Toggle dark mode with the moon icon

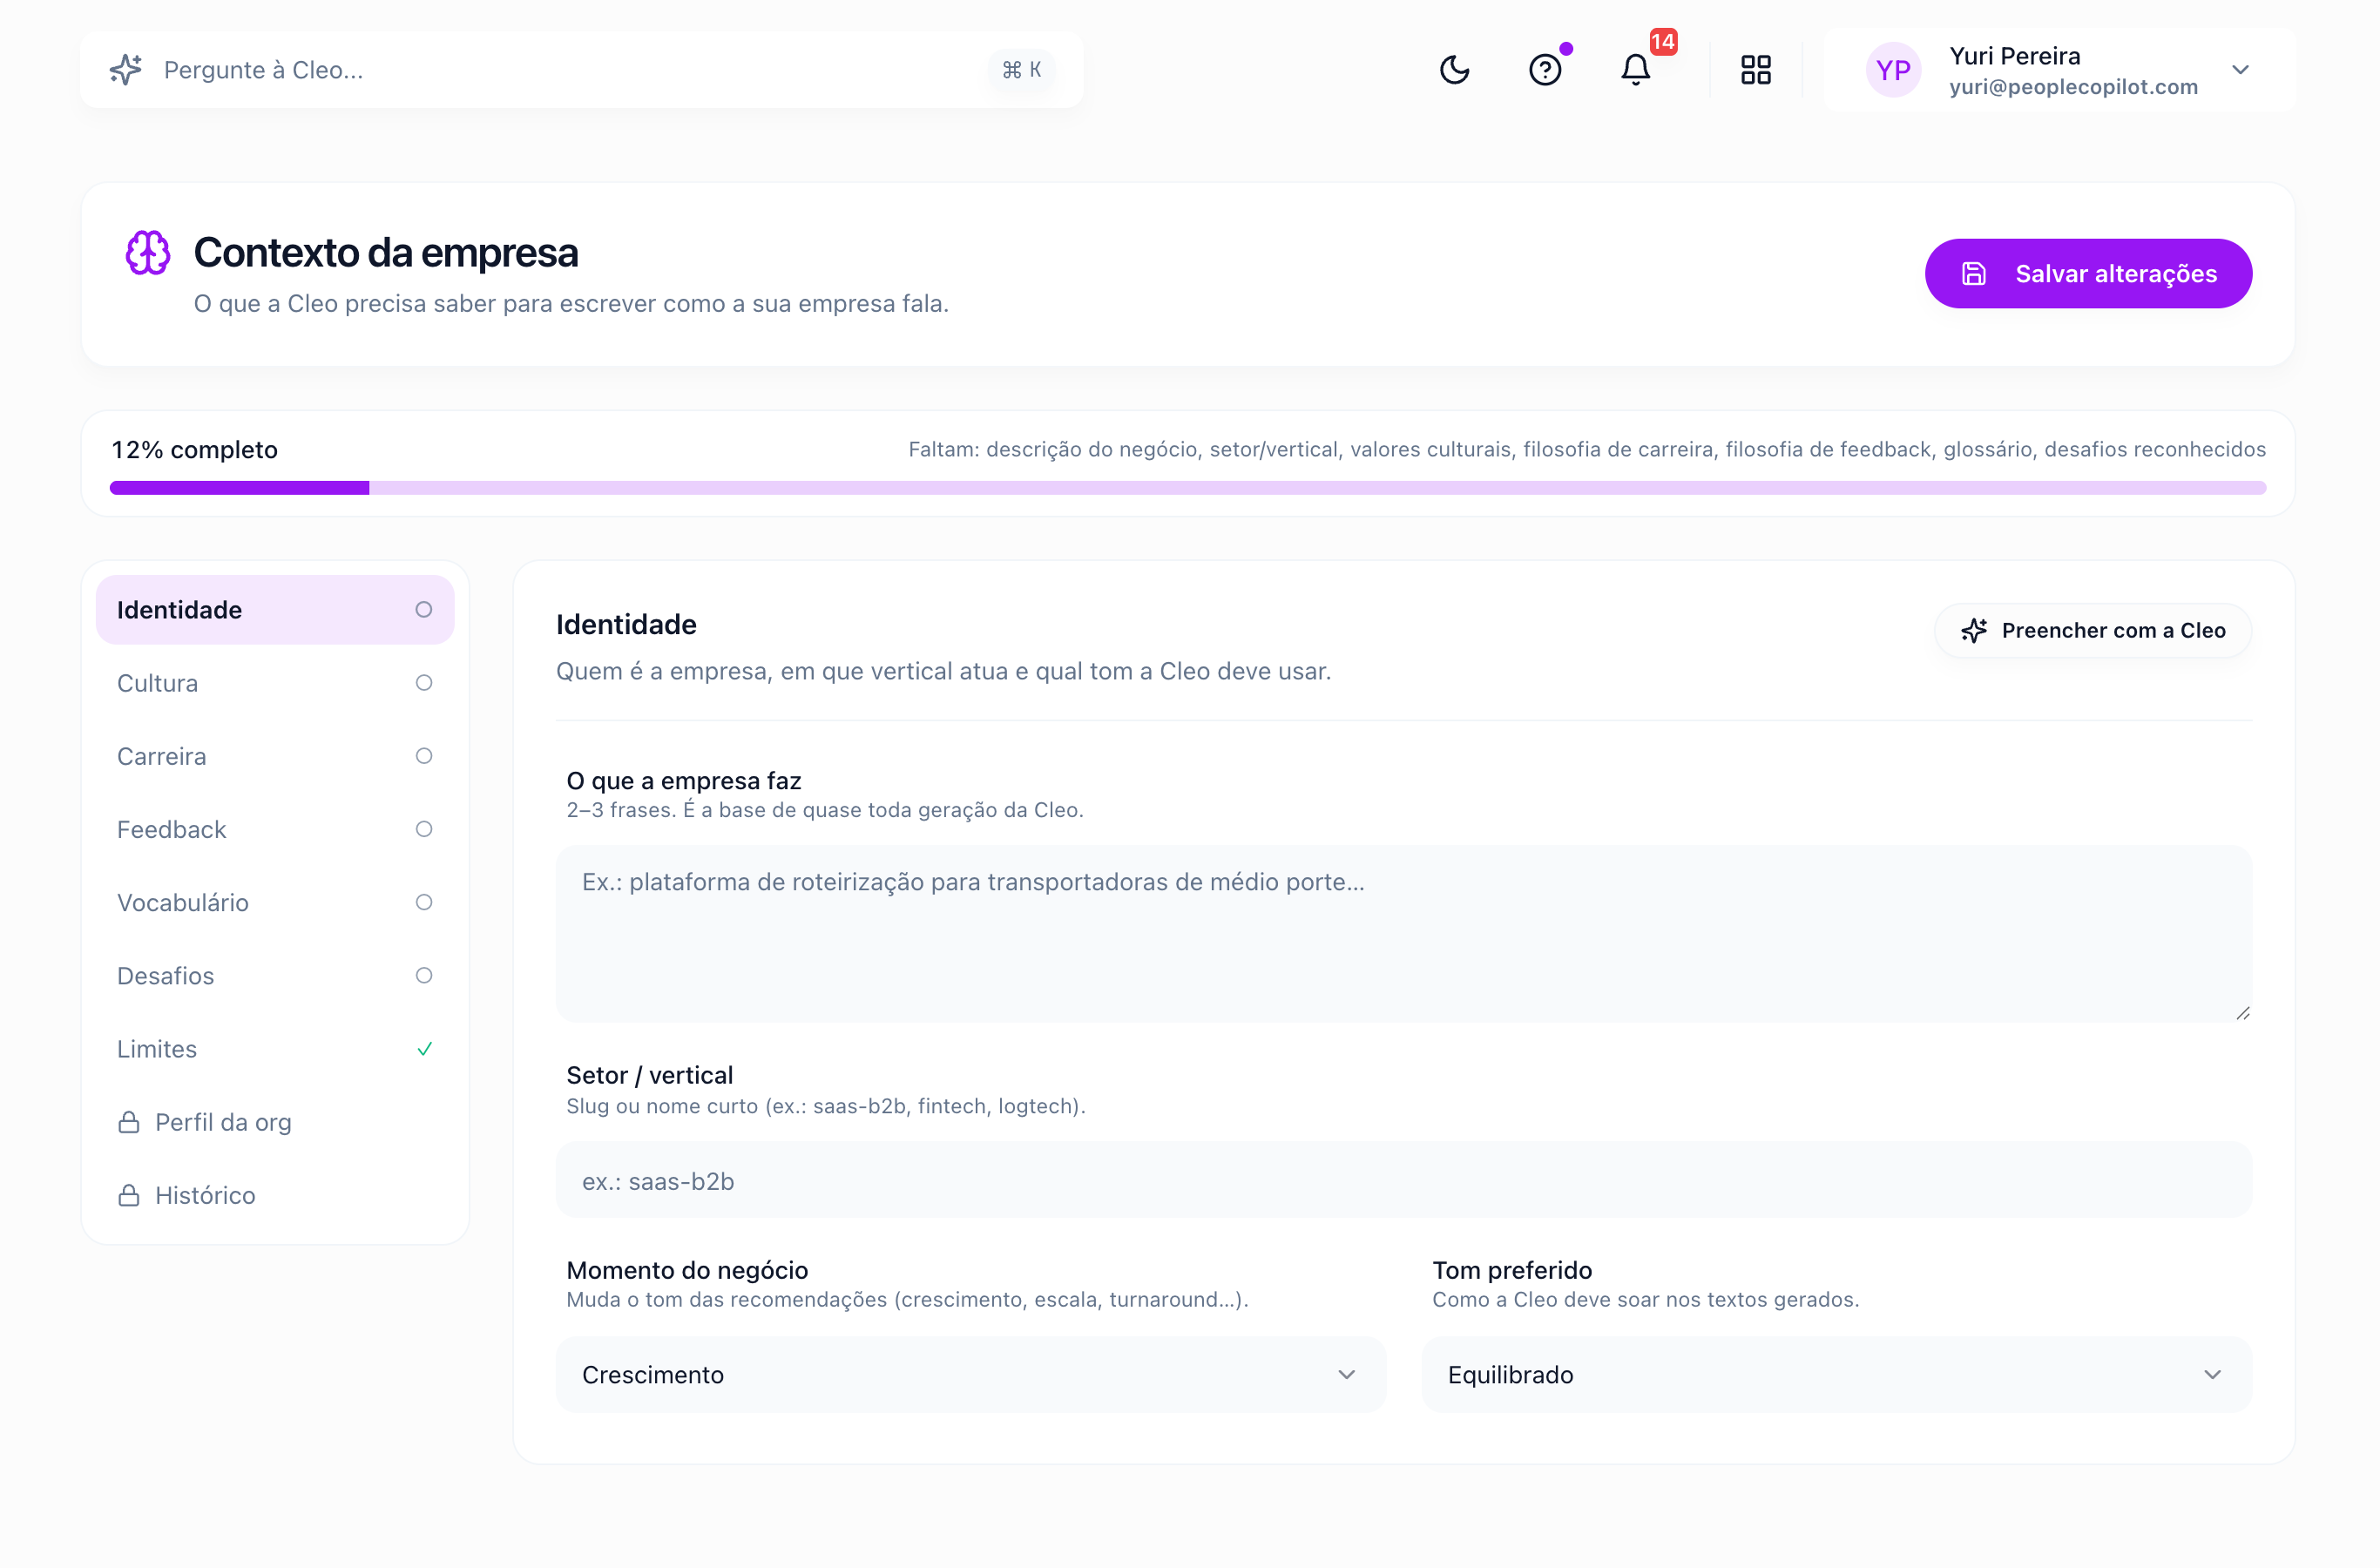[1454, 70]
